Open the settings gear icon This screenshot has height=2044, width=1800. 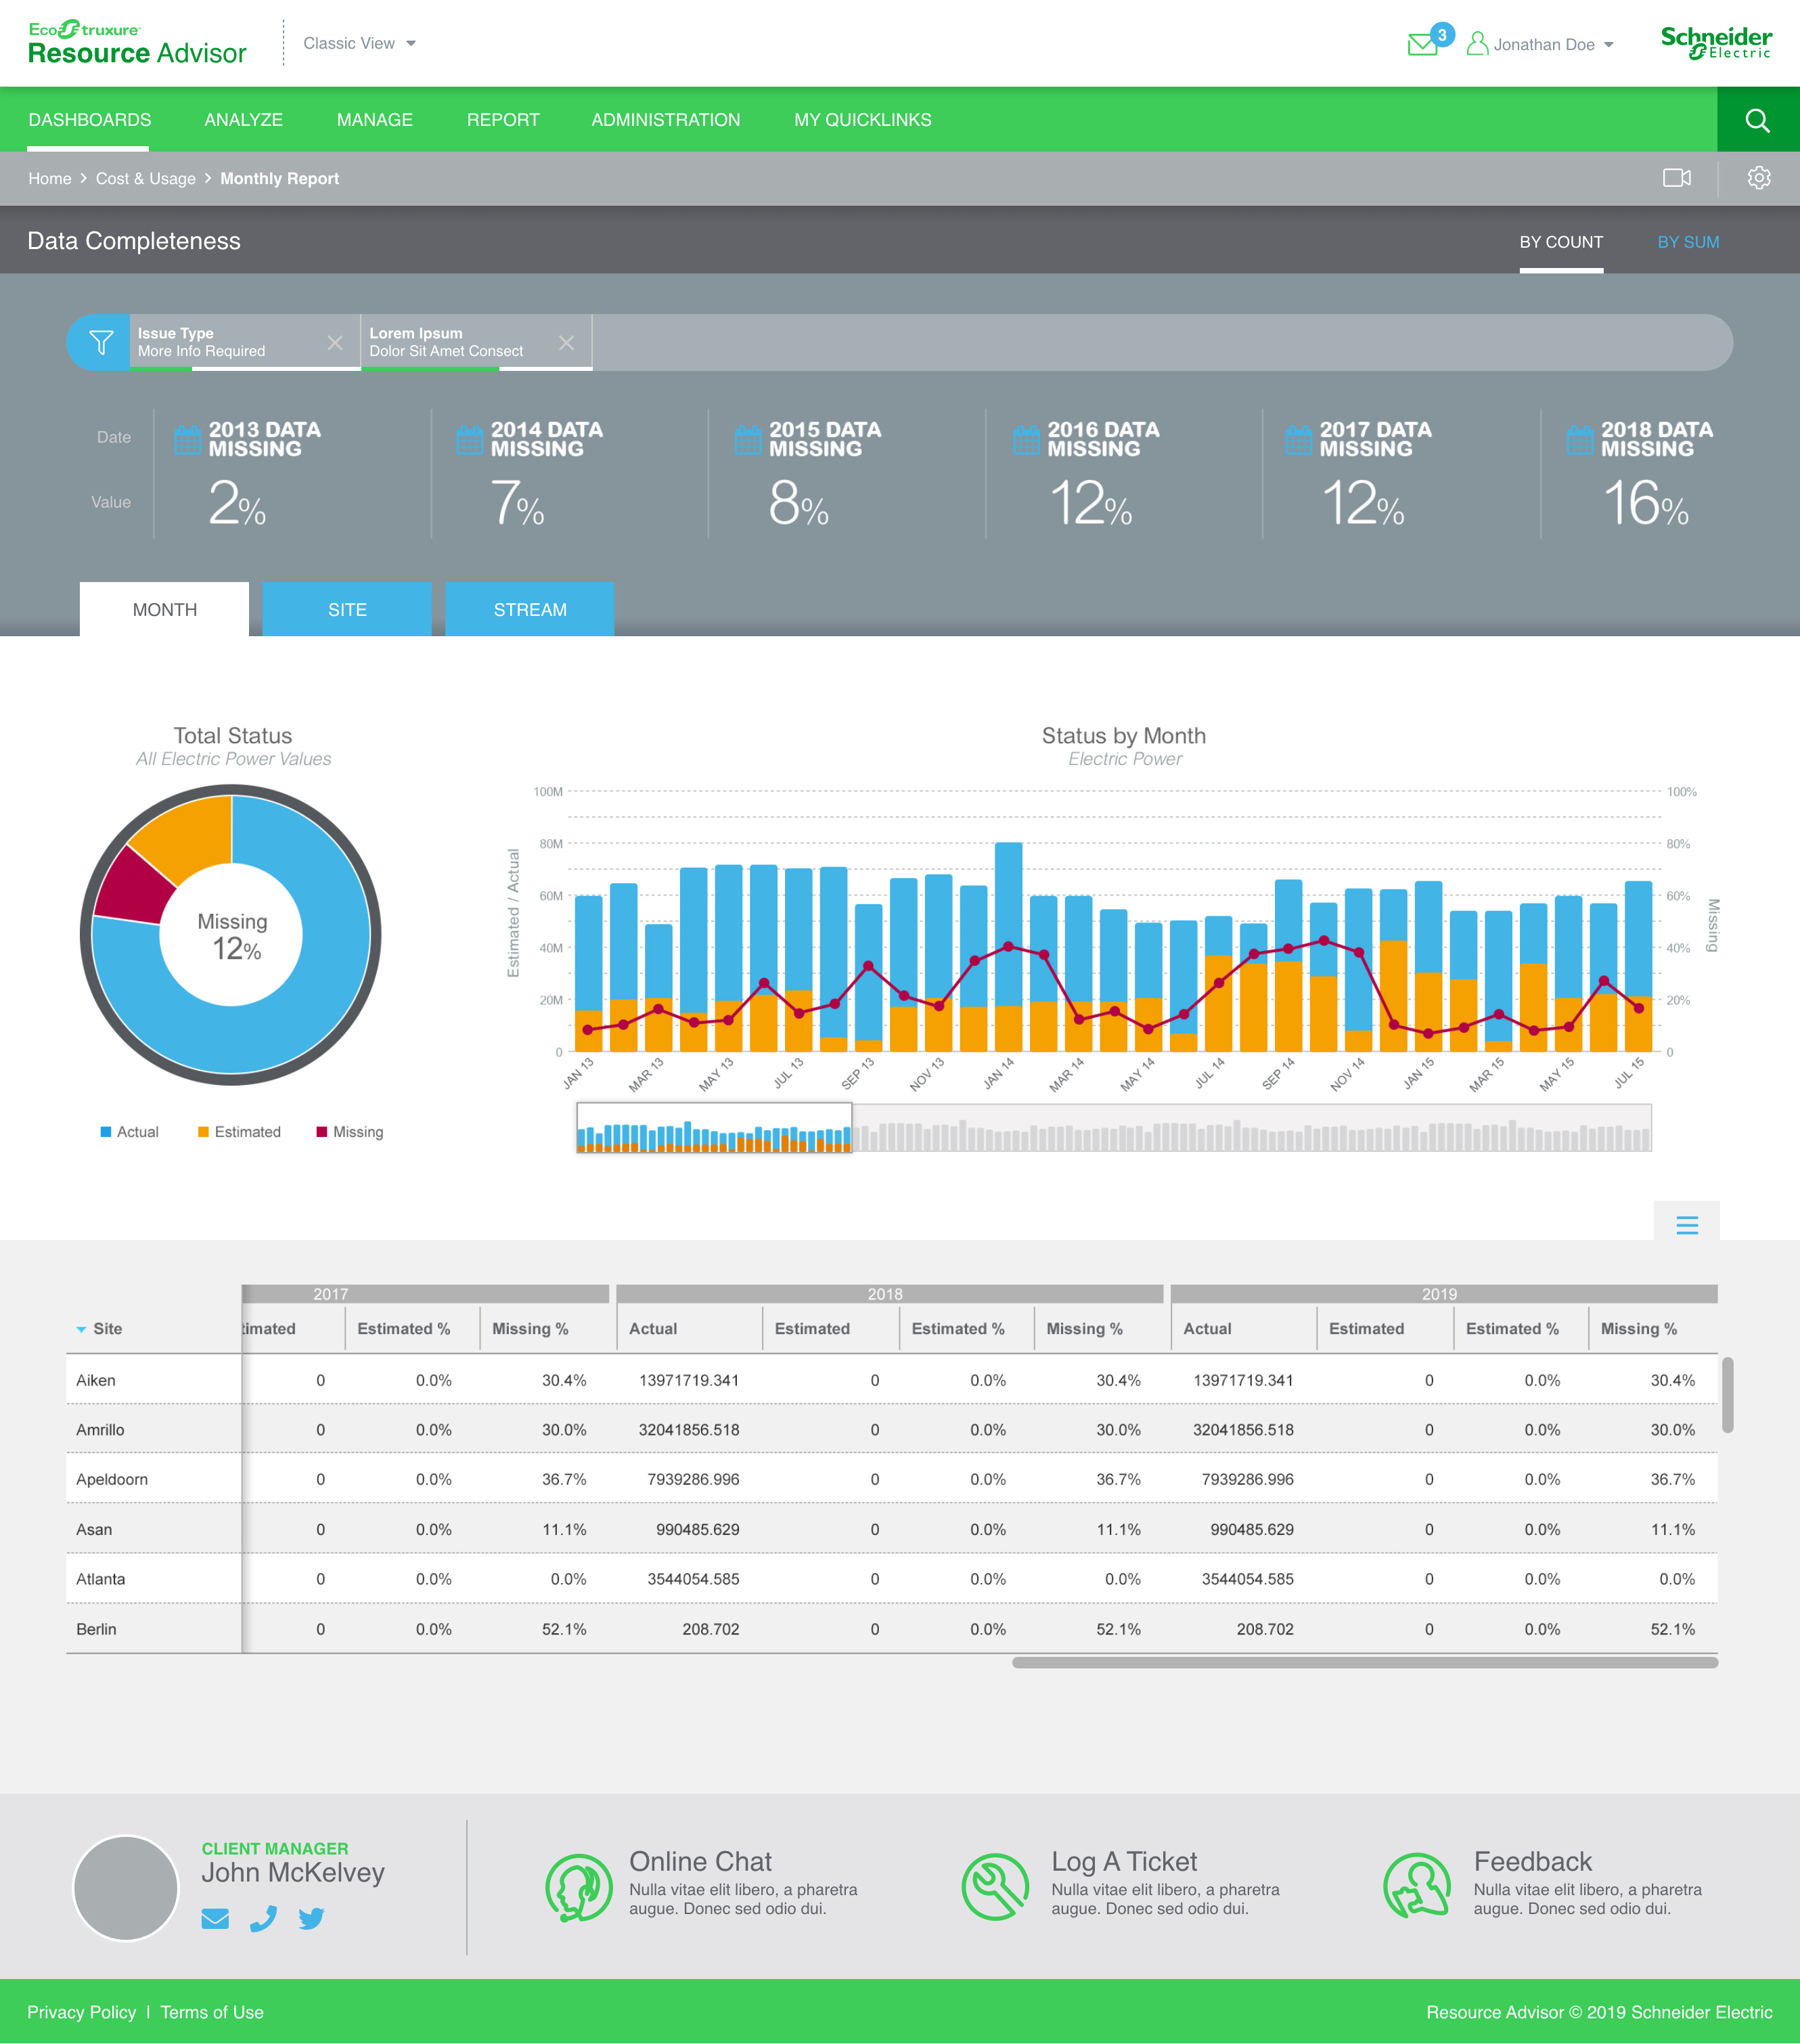pyautogui.click(x=1758, y=178)
